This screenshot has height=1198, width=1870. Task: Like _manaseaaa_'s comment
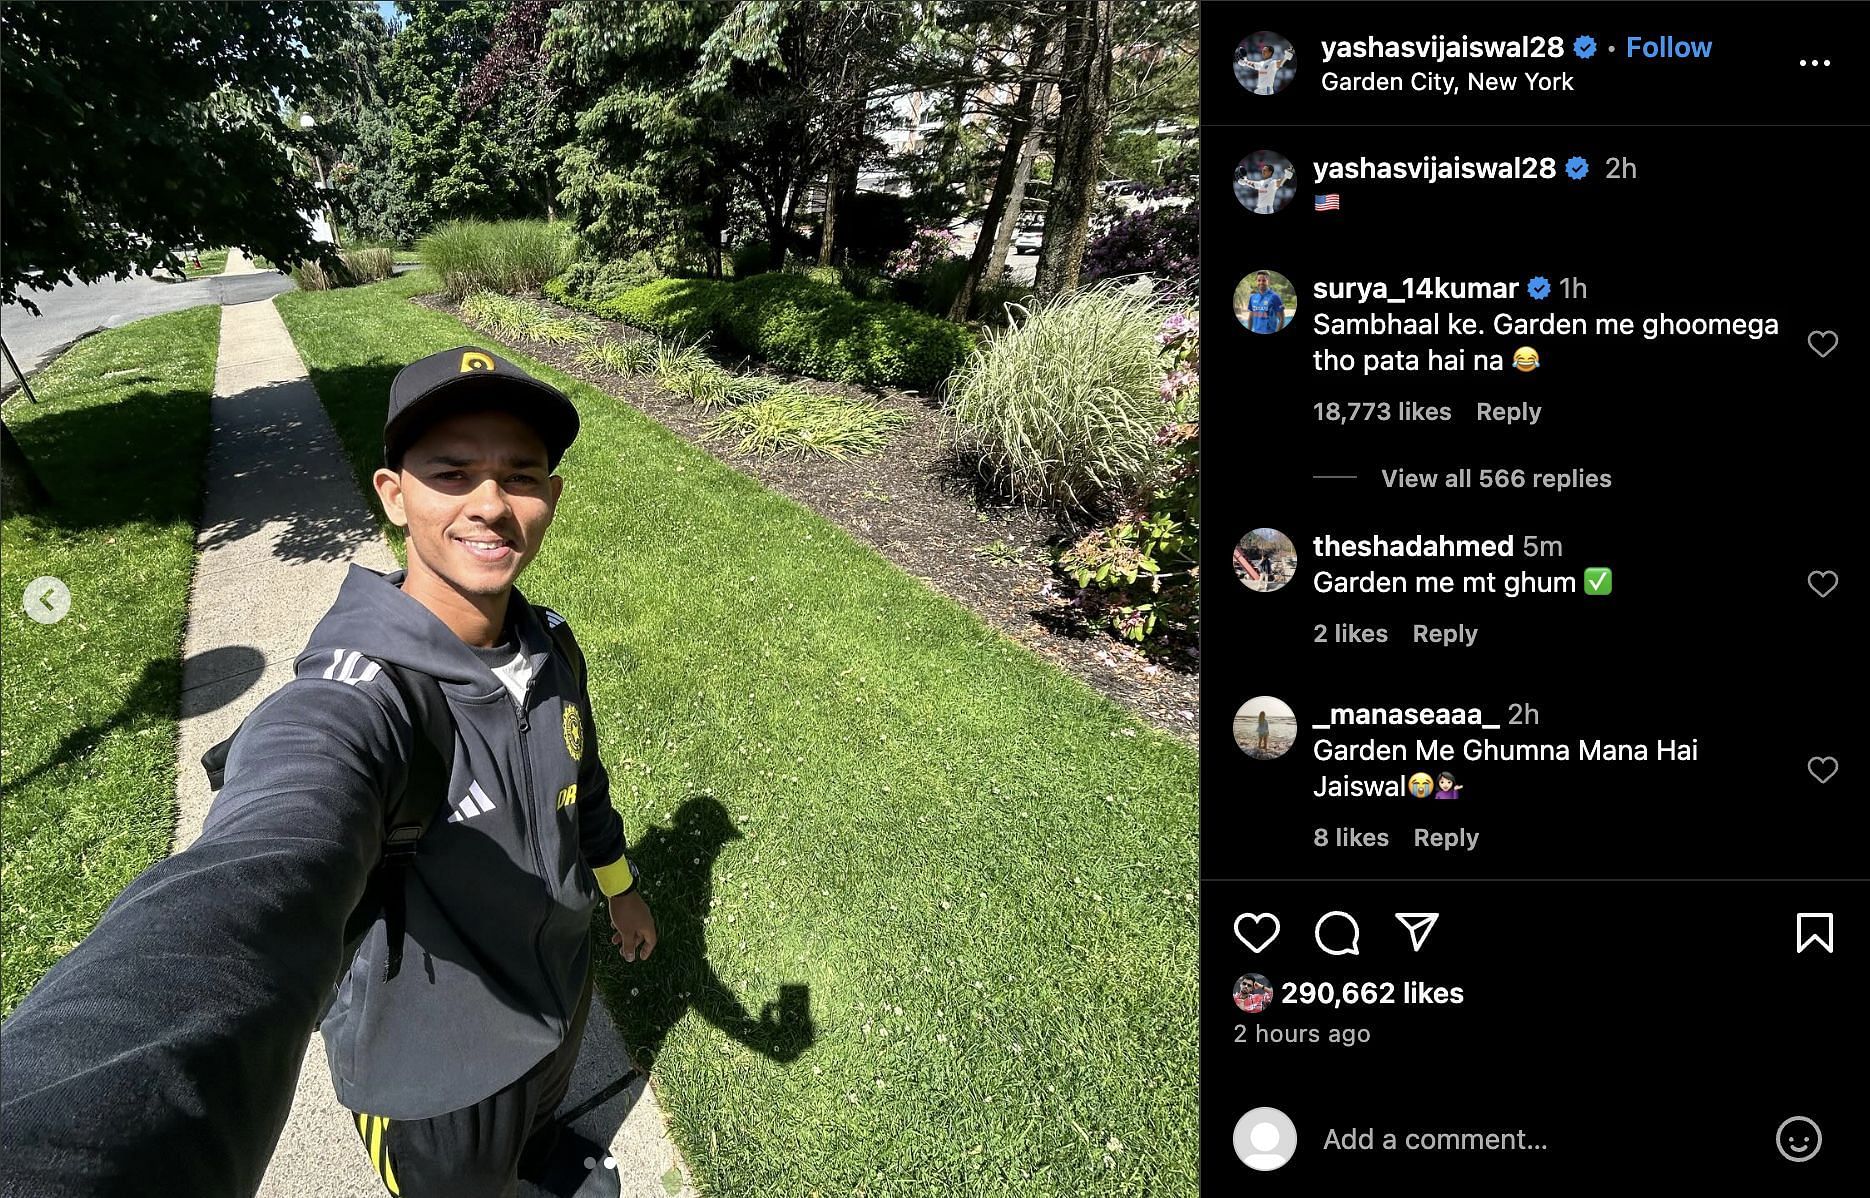[1822, 769]
